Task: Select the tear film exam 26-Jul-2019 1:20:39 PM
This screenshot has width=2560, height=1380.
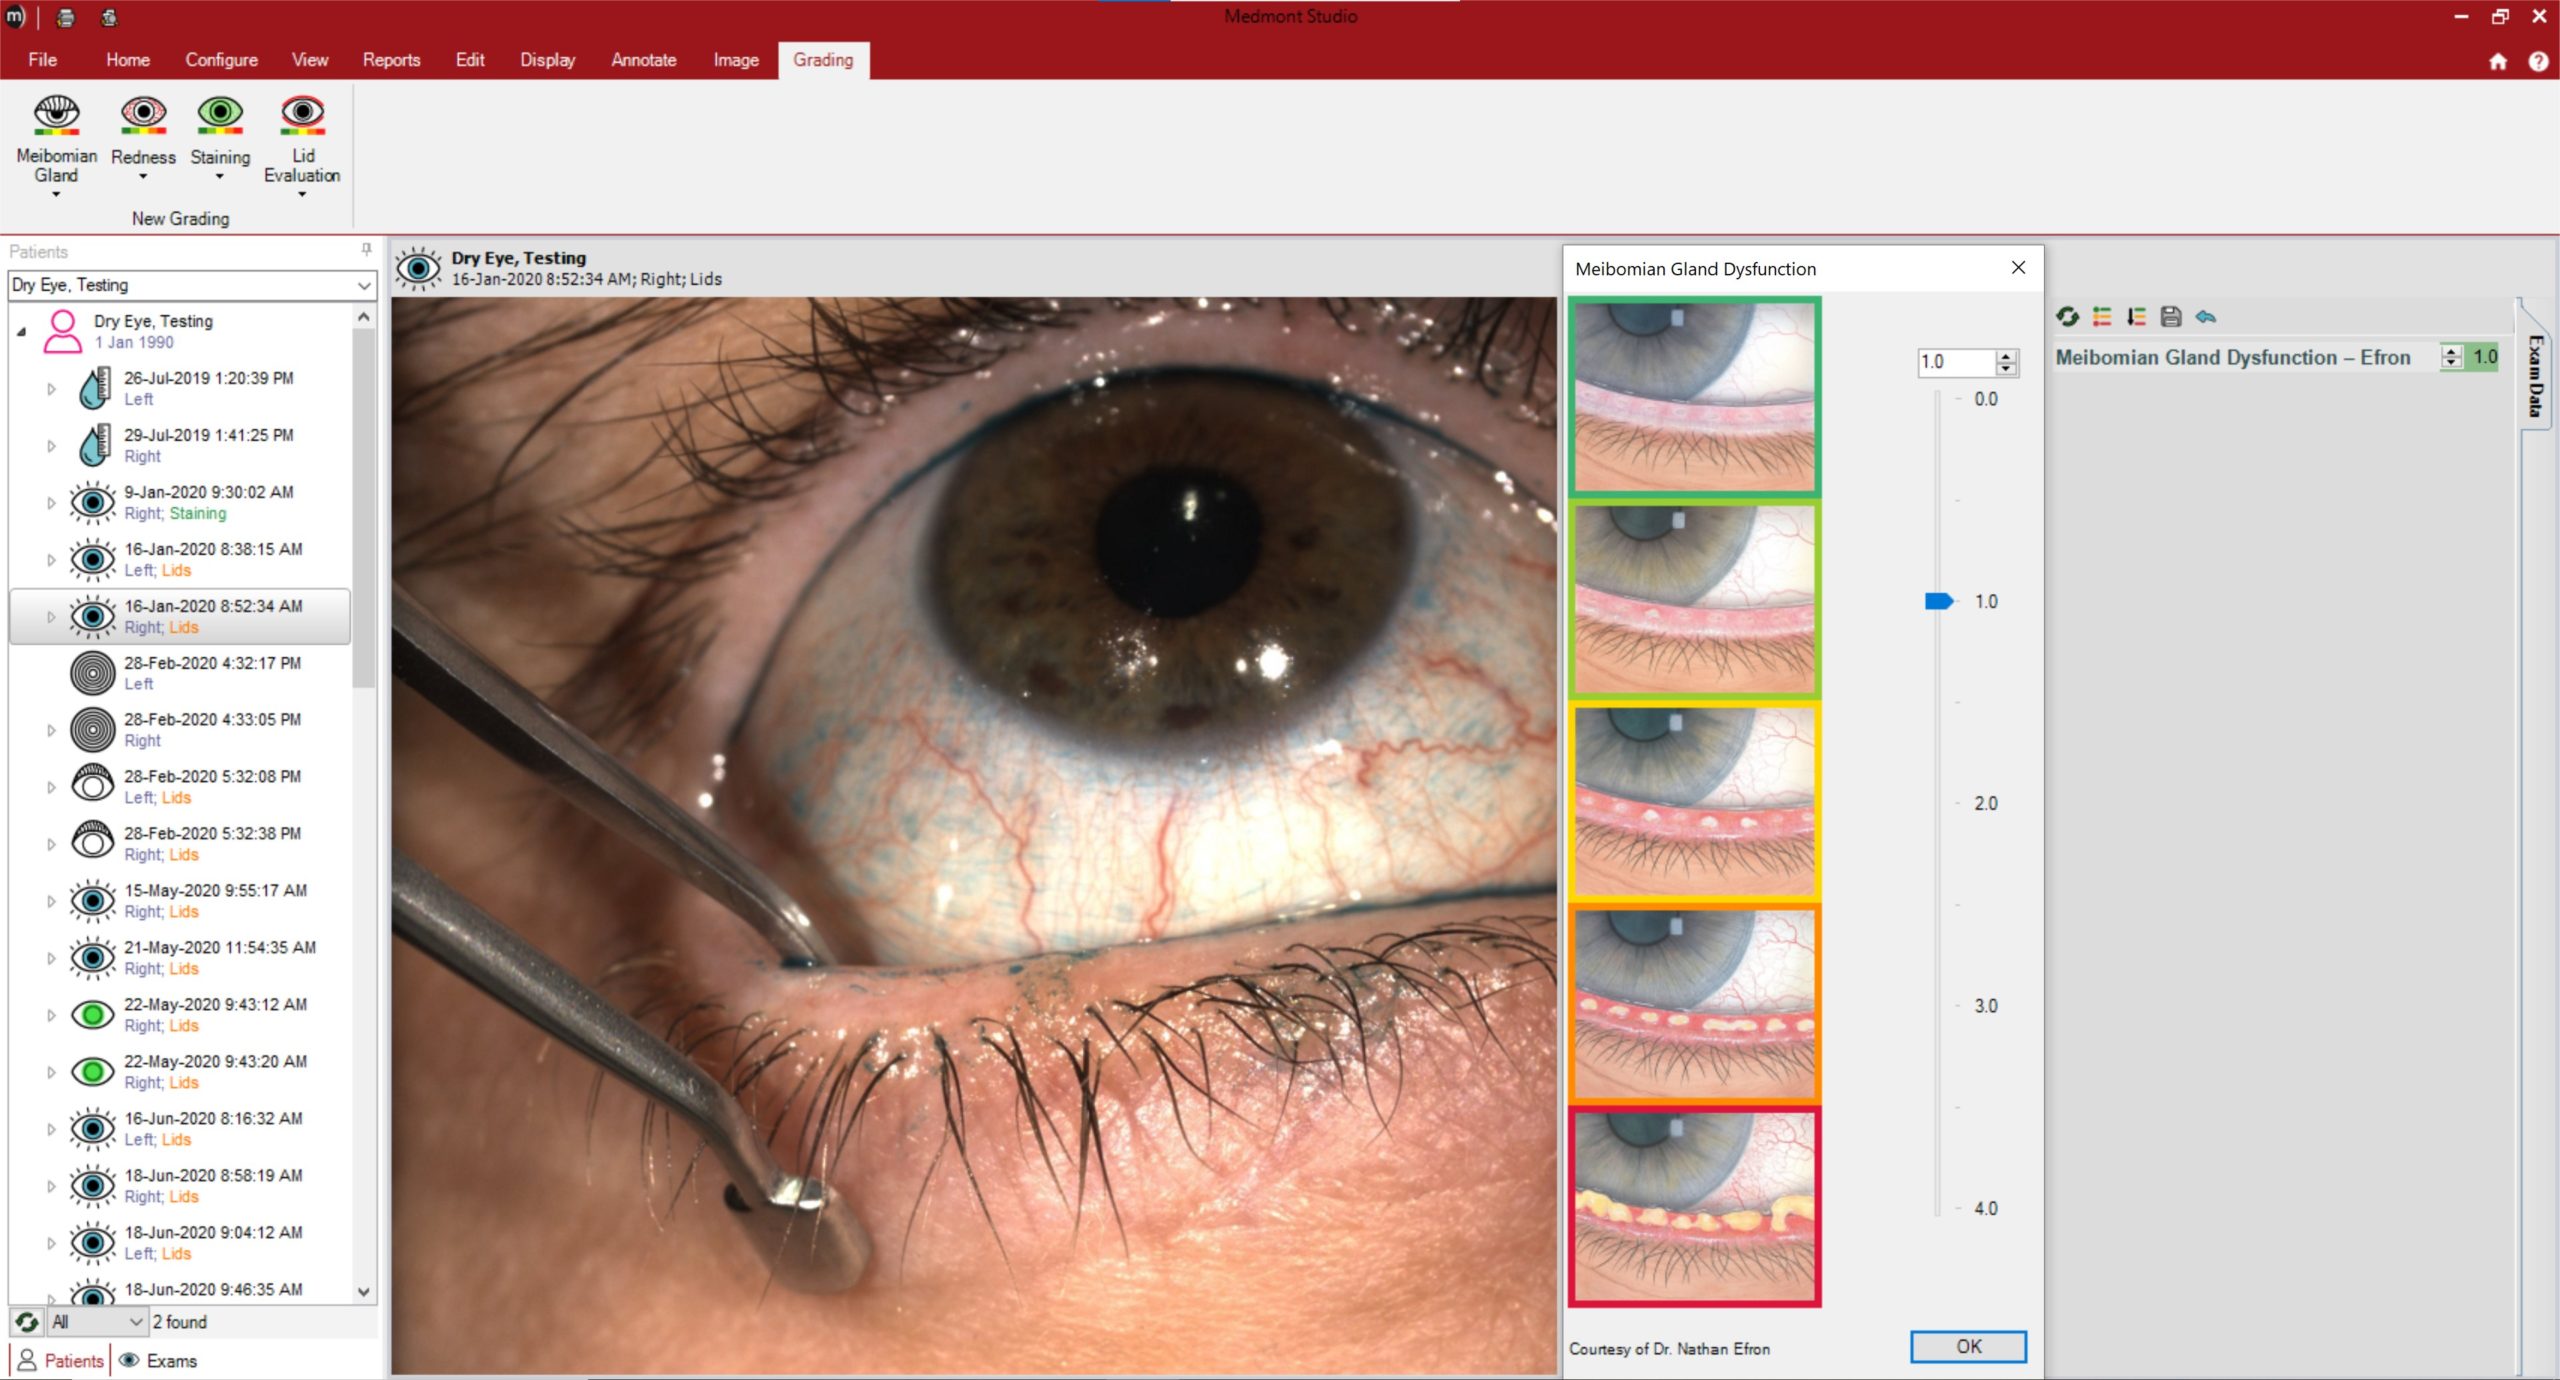Action: (x=208, y=388)
